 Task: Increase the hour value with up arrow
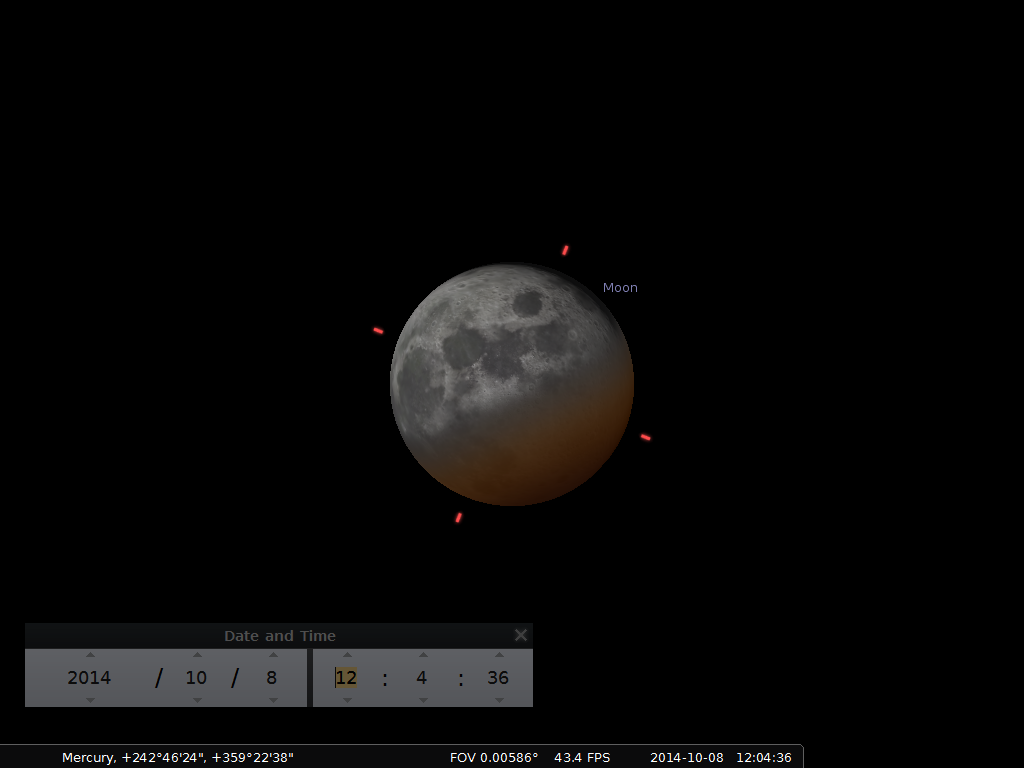(x=347, y=655)
